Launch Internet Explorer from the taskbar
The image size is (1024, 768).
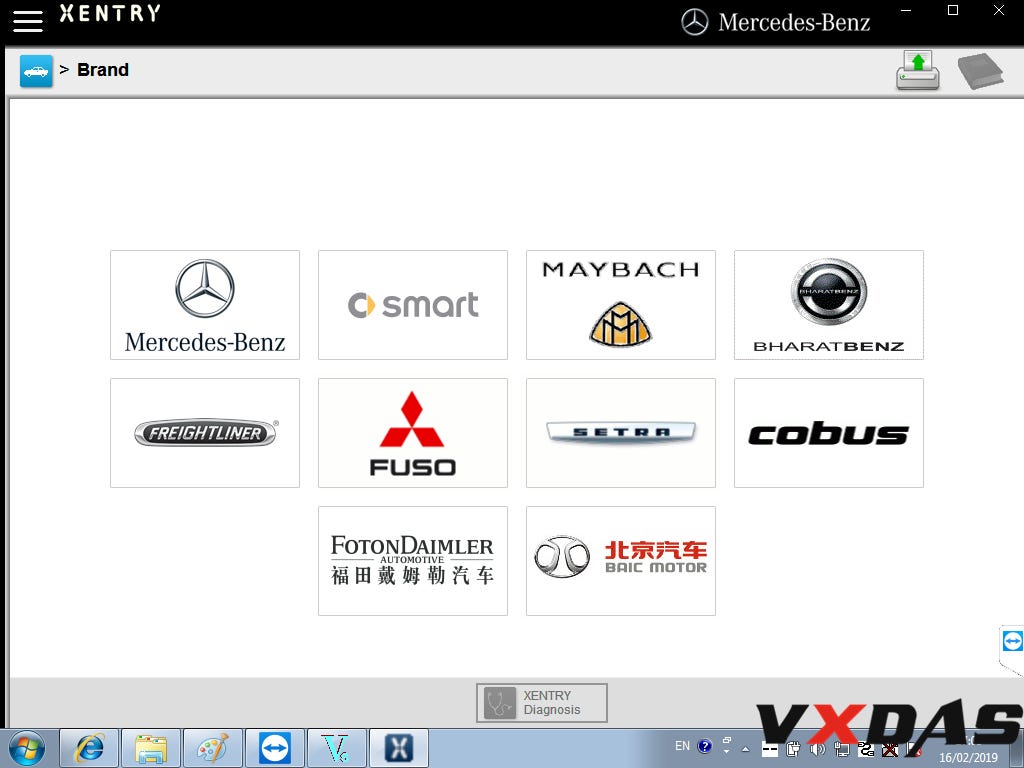tap(89, 748)
